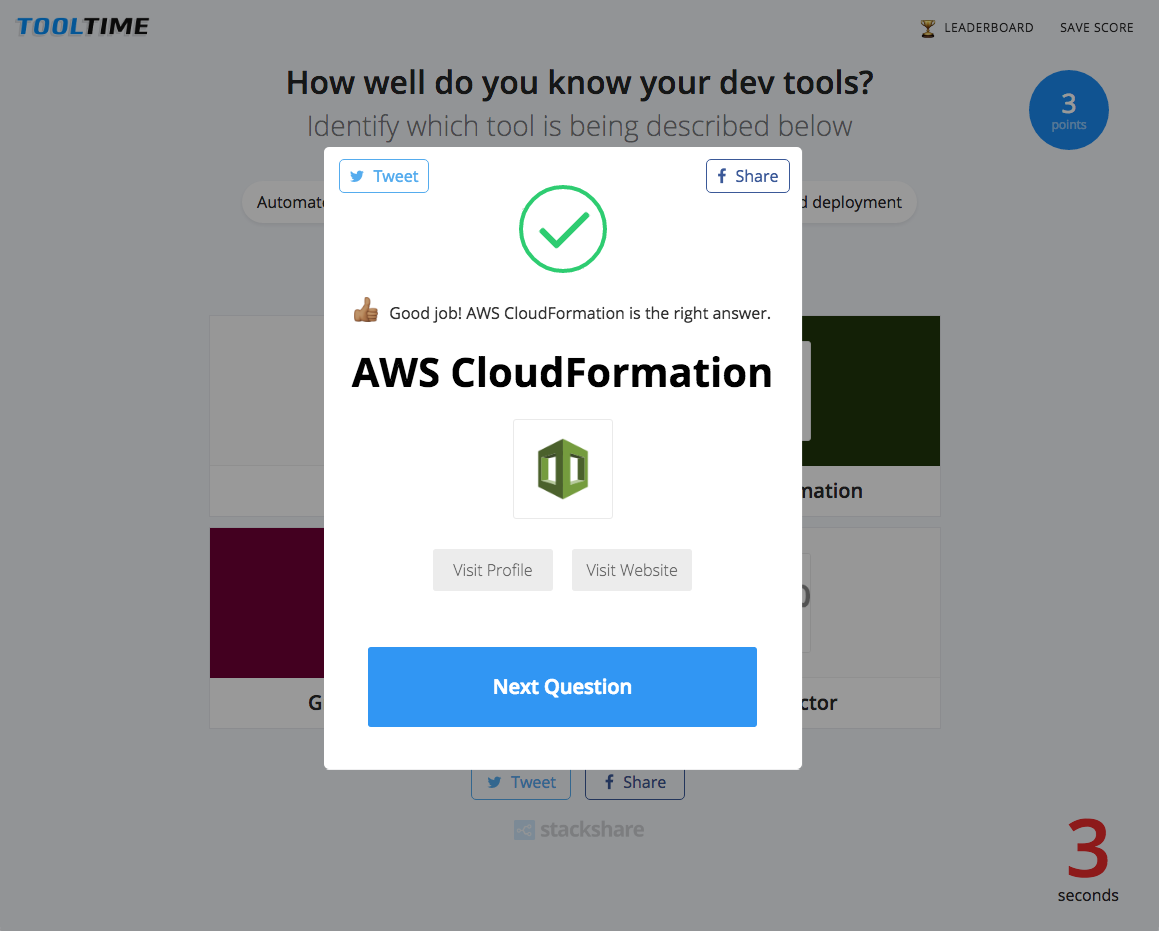1159x931 pixels.
Task: Click the stackshare logo
Action: click(579, 830)
